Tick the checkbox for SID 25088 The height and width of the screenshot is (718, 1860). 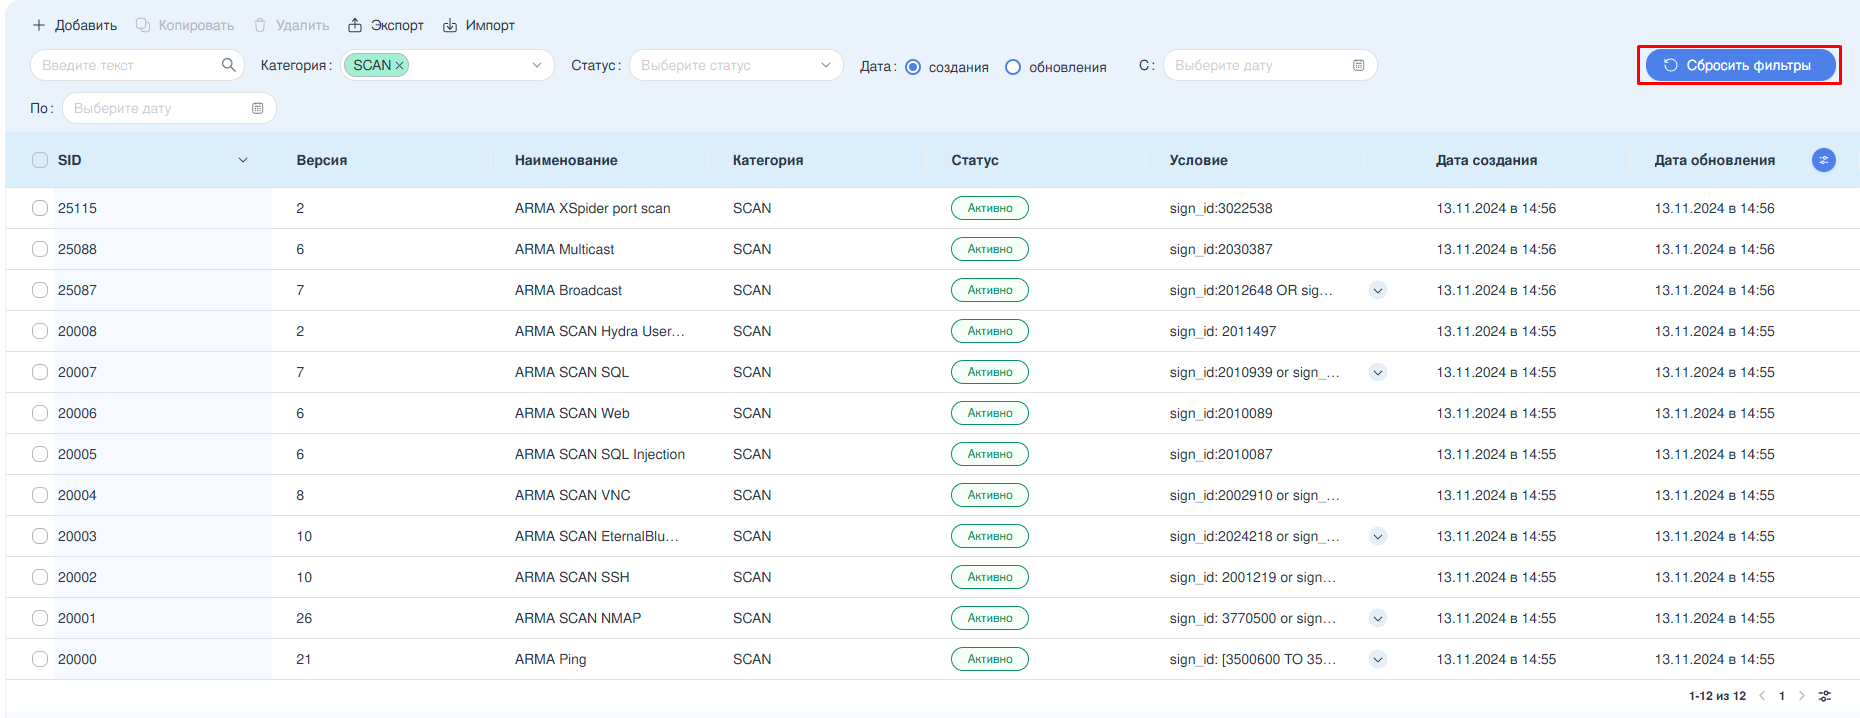pyautogui.click(x=40, y=249)
